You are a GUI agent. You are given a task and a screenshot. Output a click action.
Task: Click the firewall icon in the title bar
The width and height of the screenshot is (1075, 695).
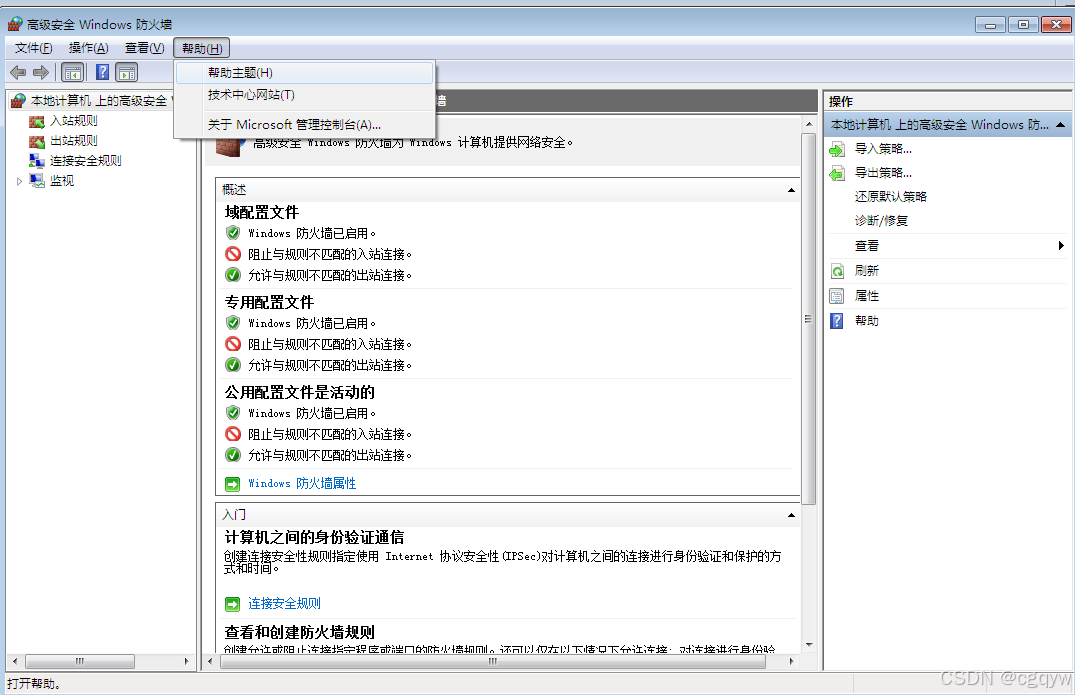[15, 25]
